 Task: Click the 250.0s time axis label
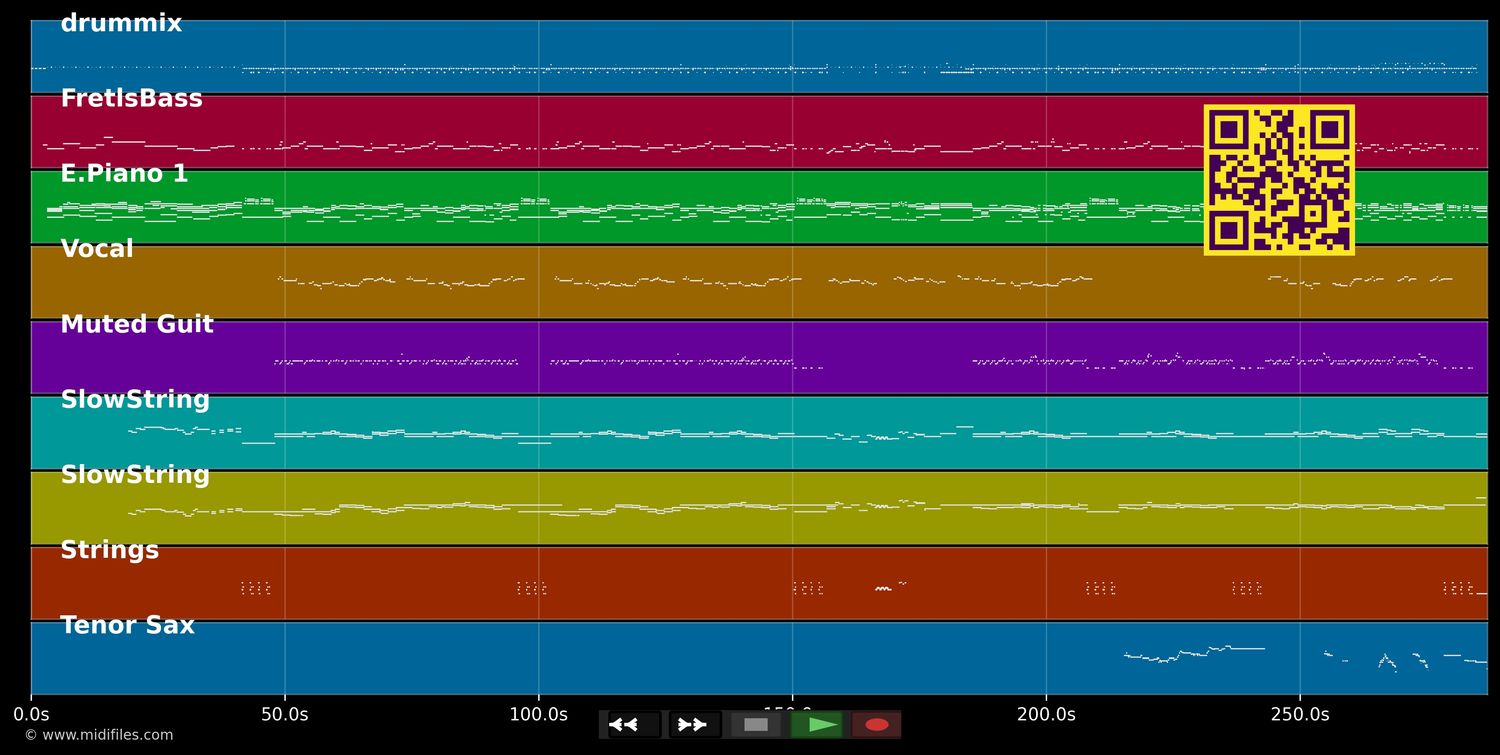pyautogui.click(x=1300, y=715)
